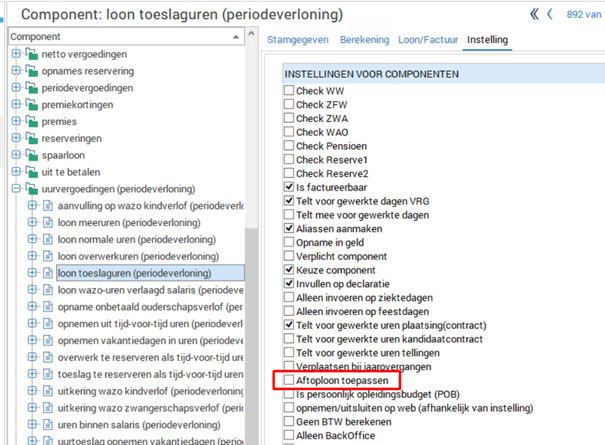Click document icon of loon meeruren
This screenshot has width=605, height=445.
point(47,222)
